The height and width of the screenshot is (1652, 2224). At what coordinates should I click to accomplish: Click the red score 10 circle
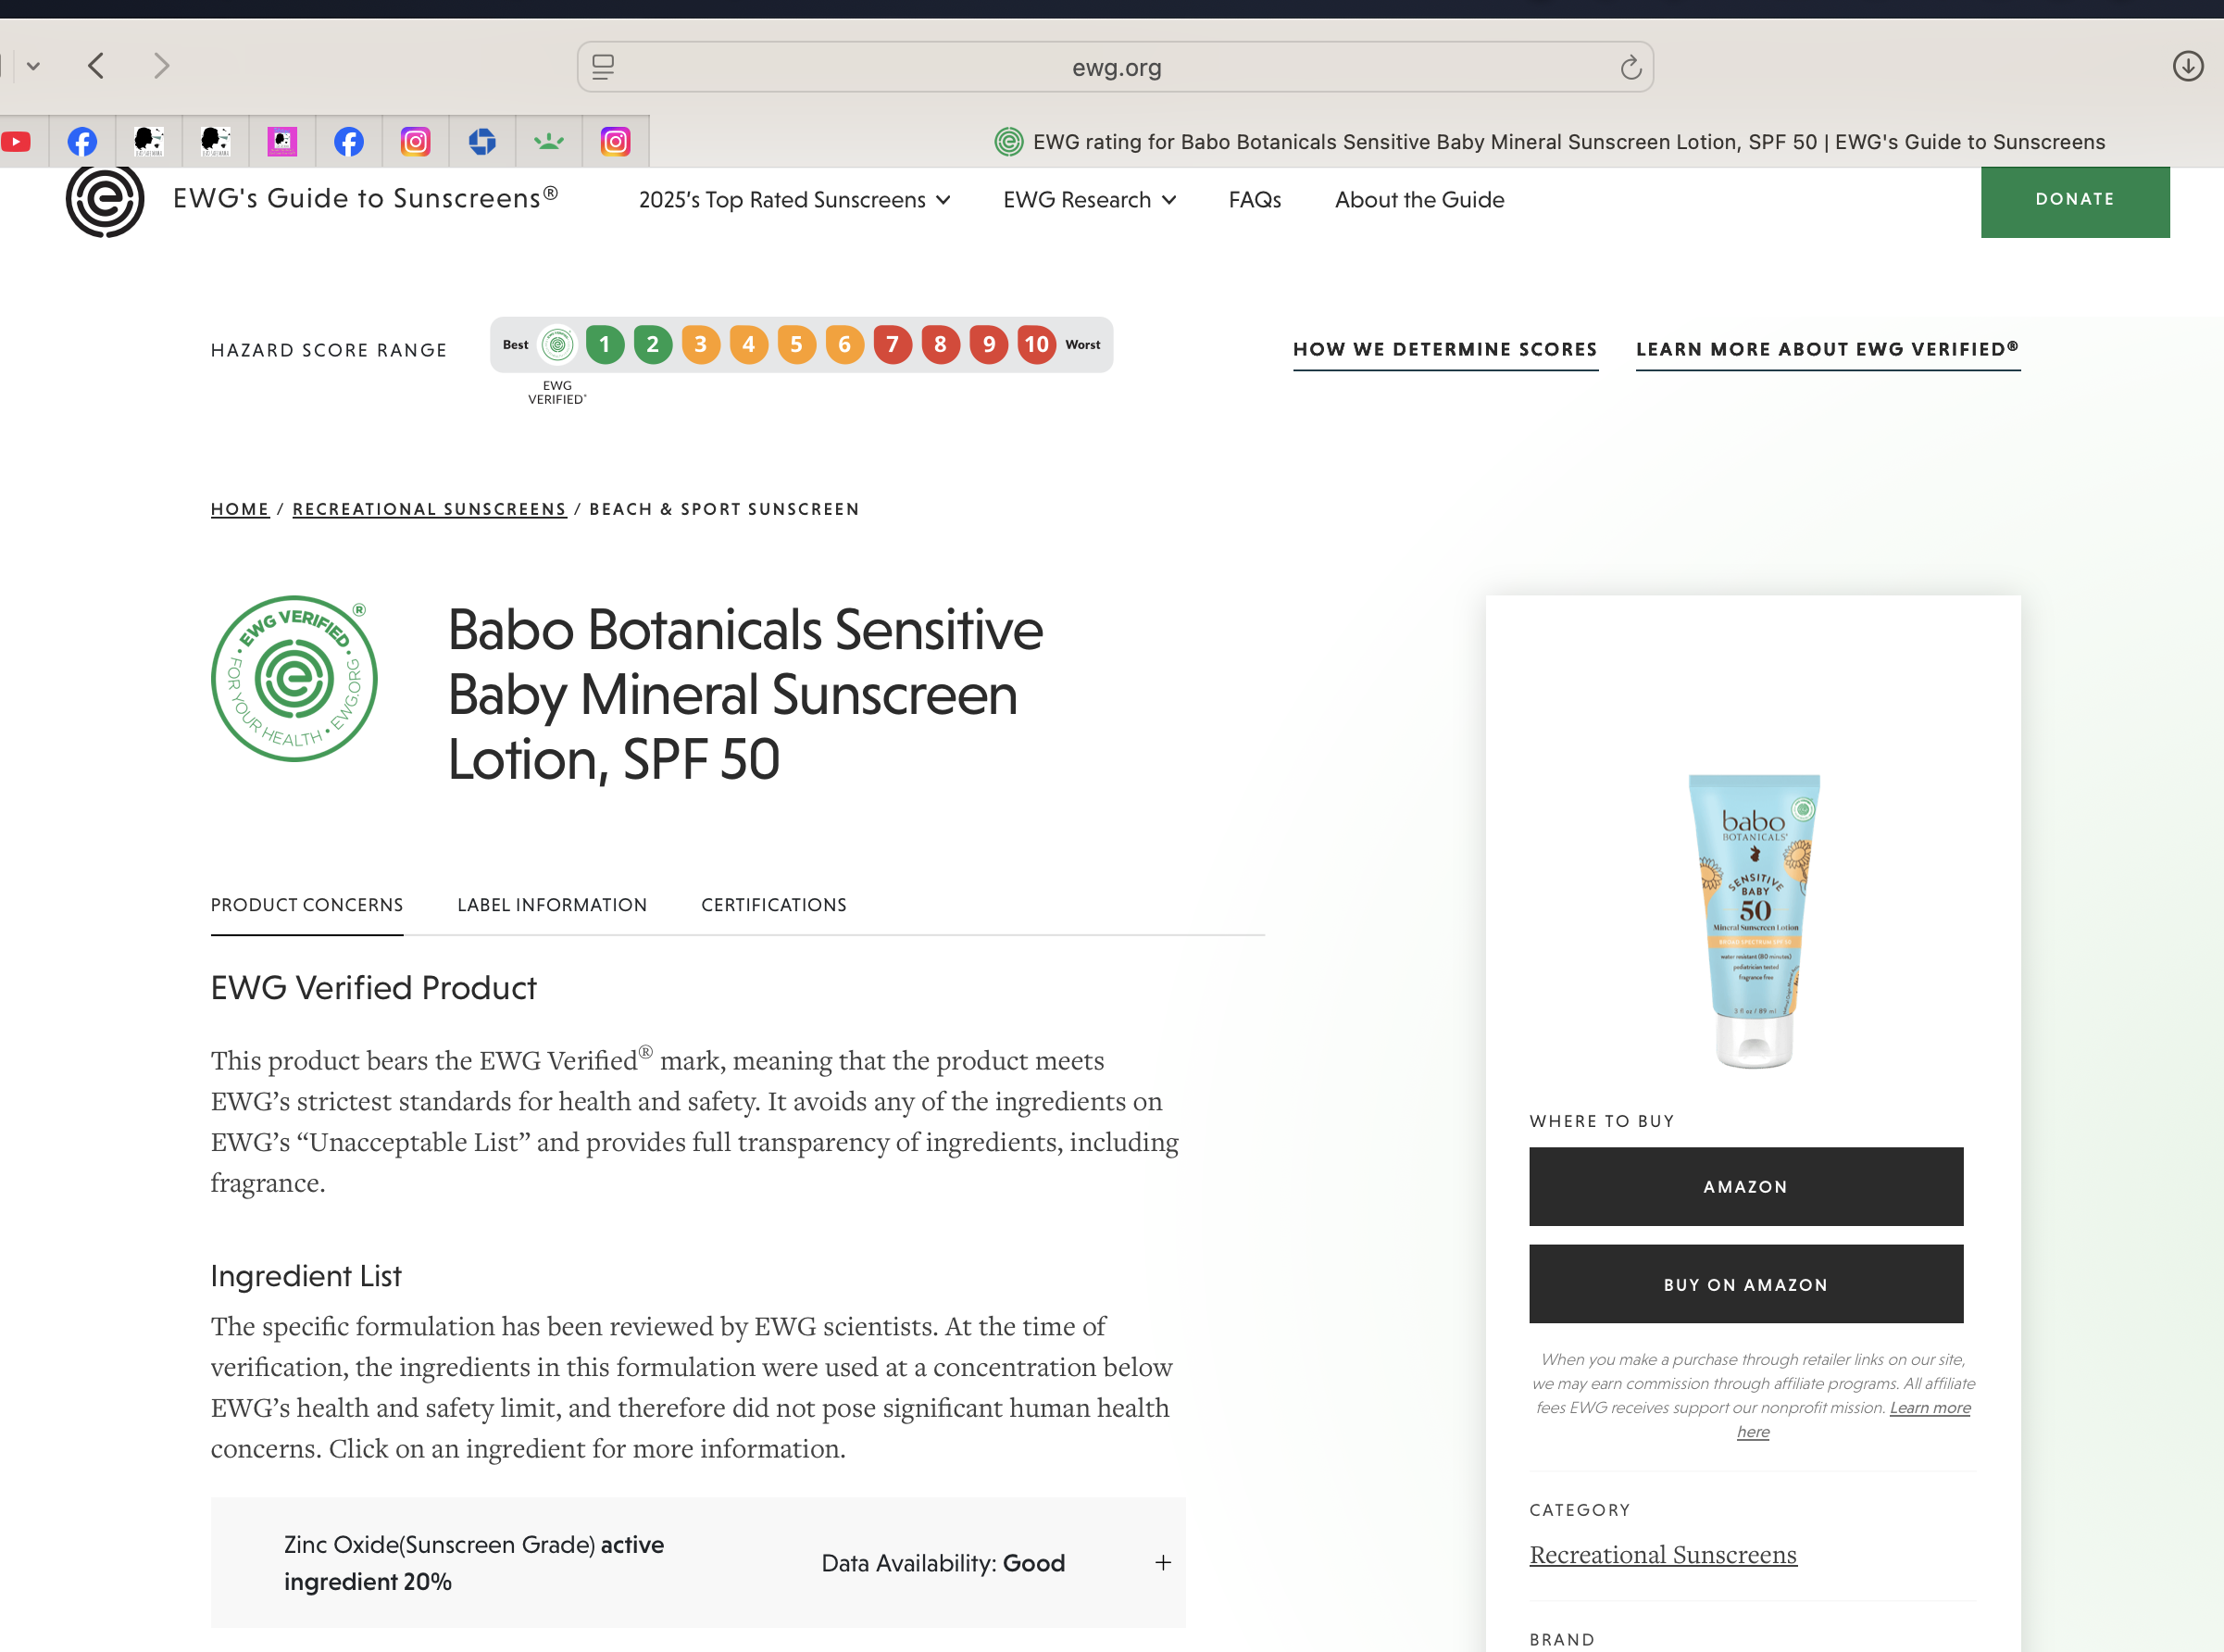(1036, 345)
